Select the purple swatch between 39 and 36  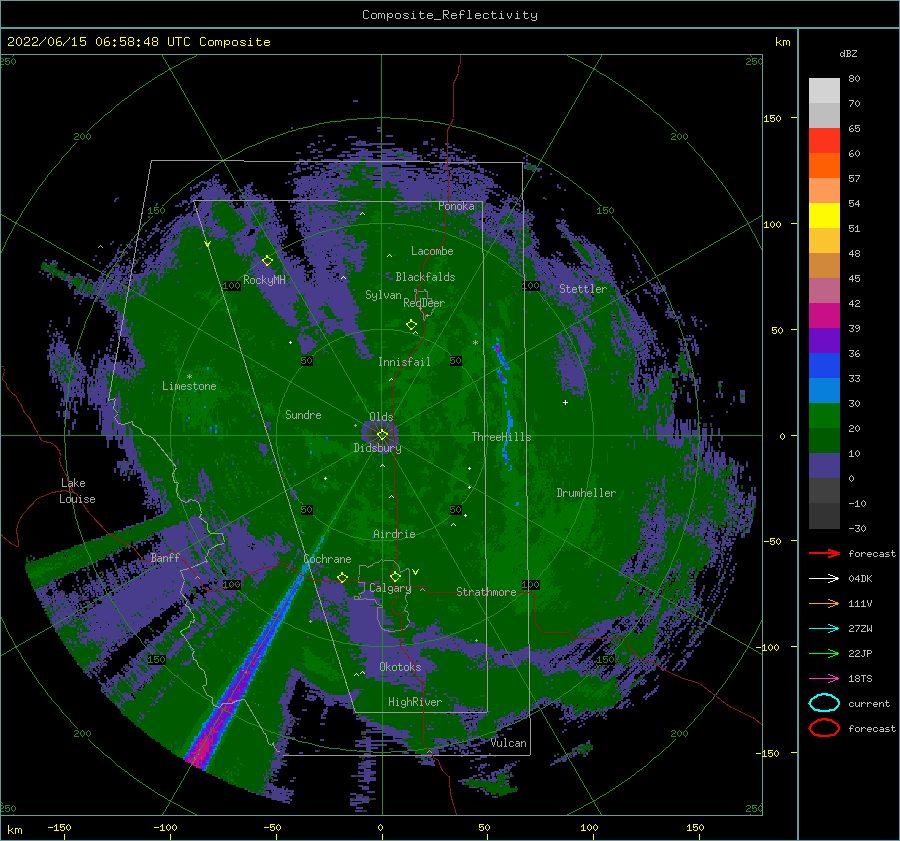pos(824,341)
